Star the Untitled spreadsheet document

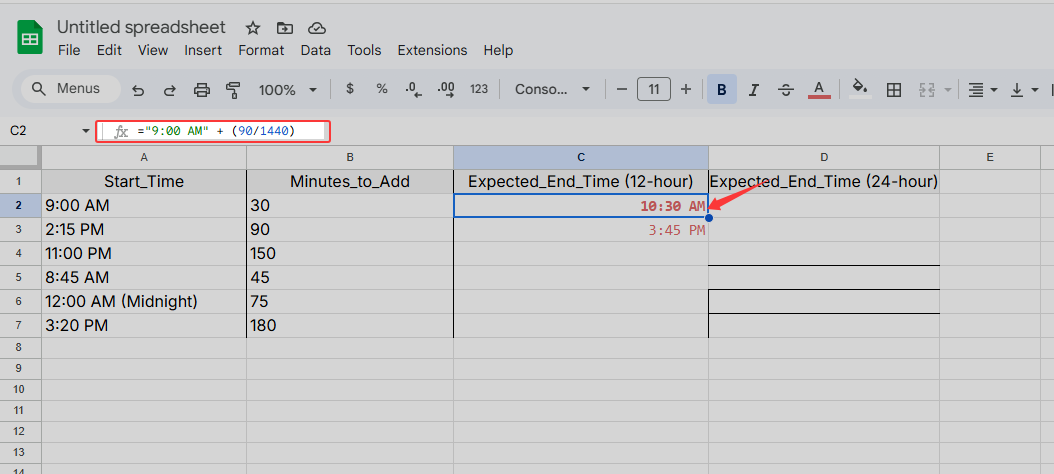point(253,28)
